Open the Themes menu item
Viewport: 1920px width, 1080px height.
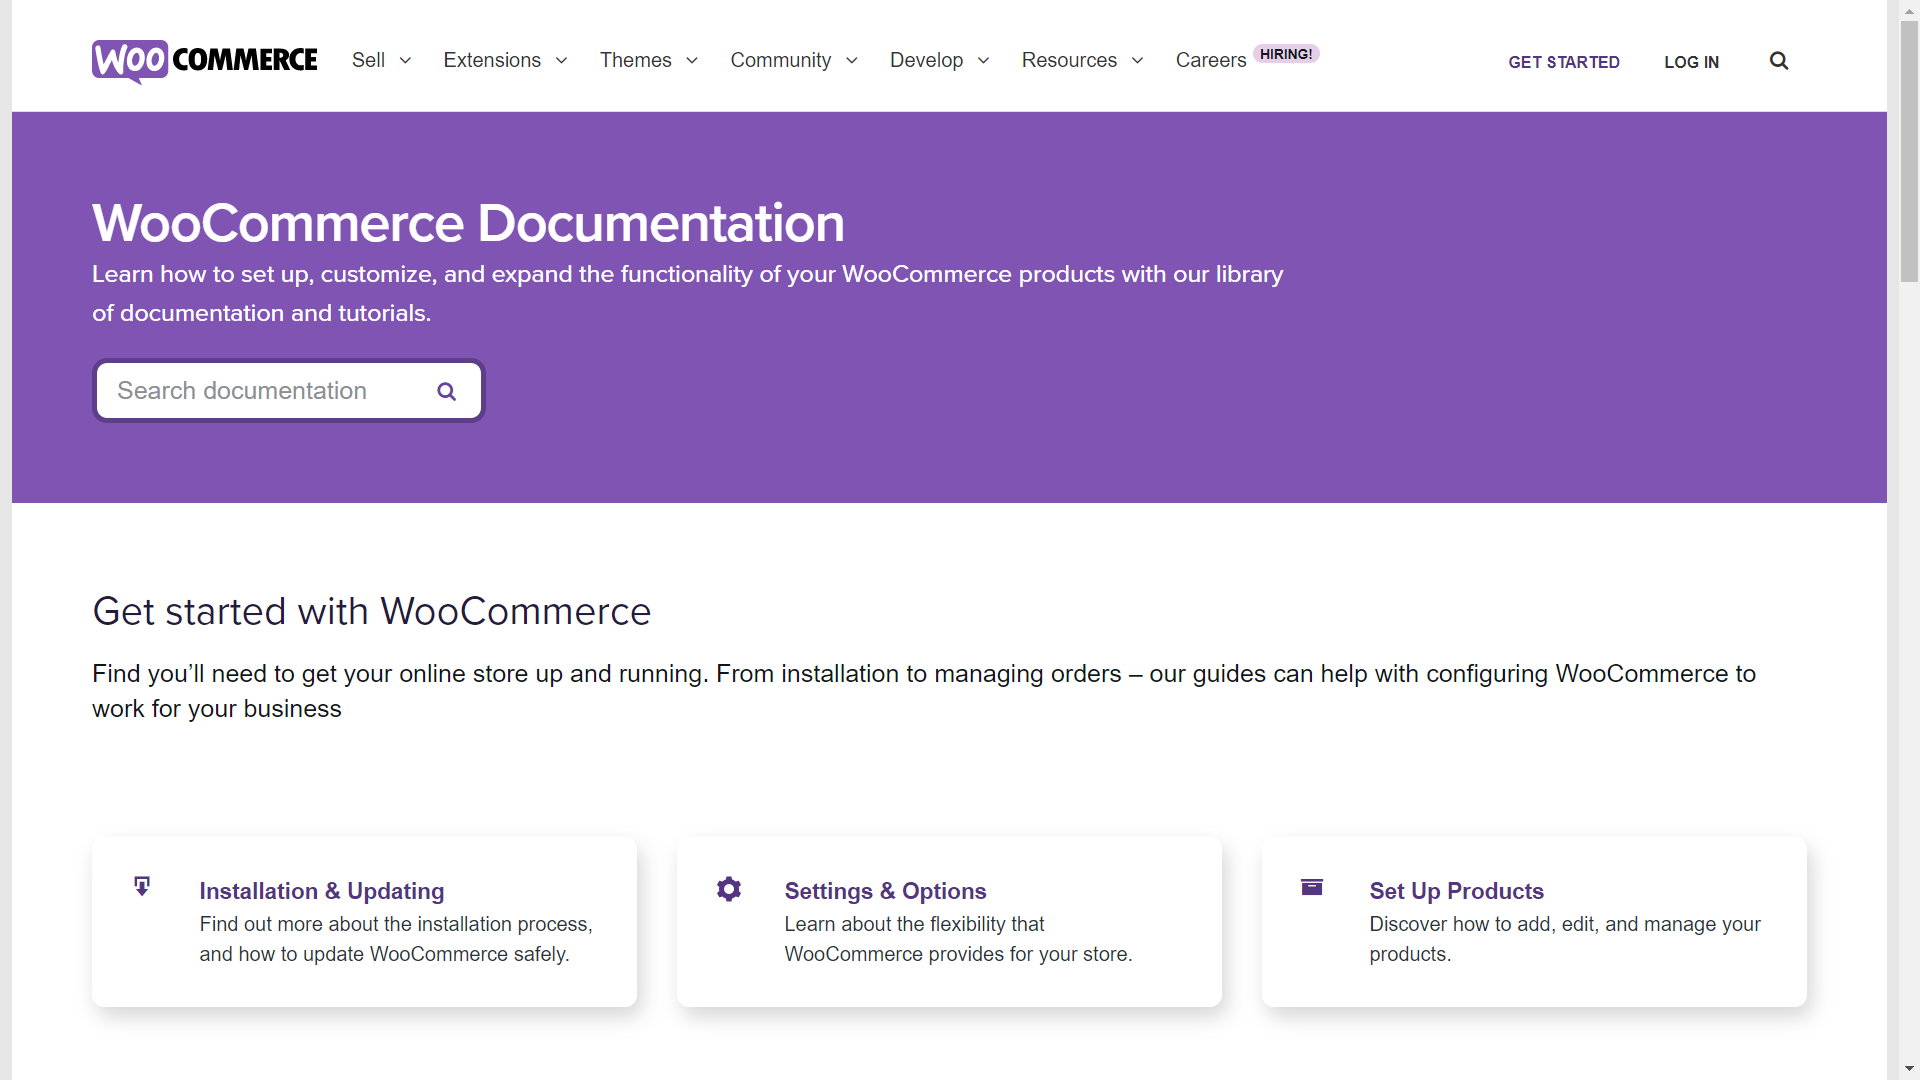(636, 60)
